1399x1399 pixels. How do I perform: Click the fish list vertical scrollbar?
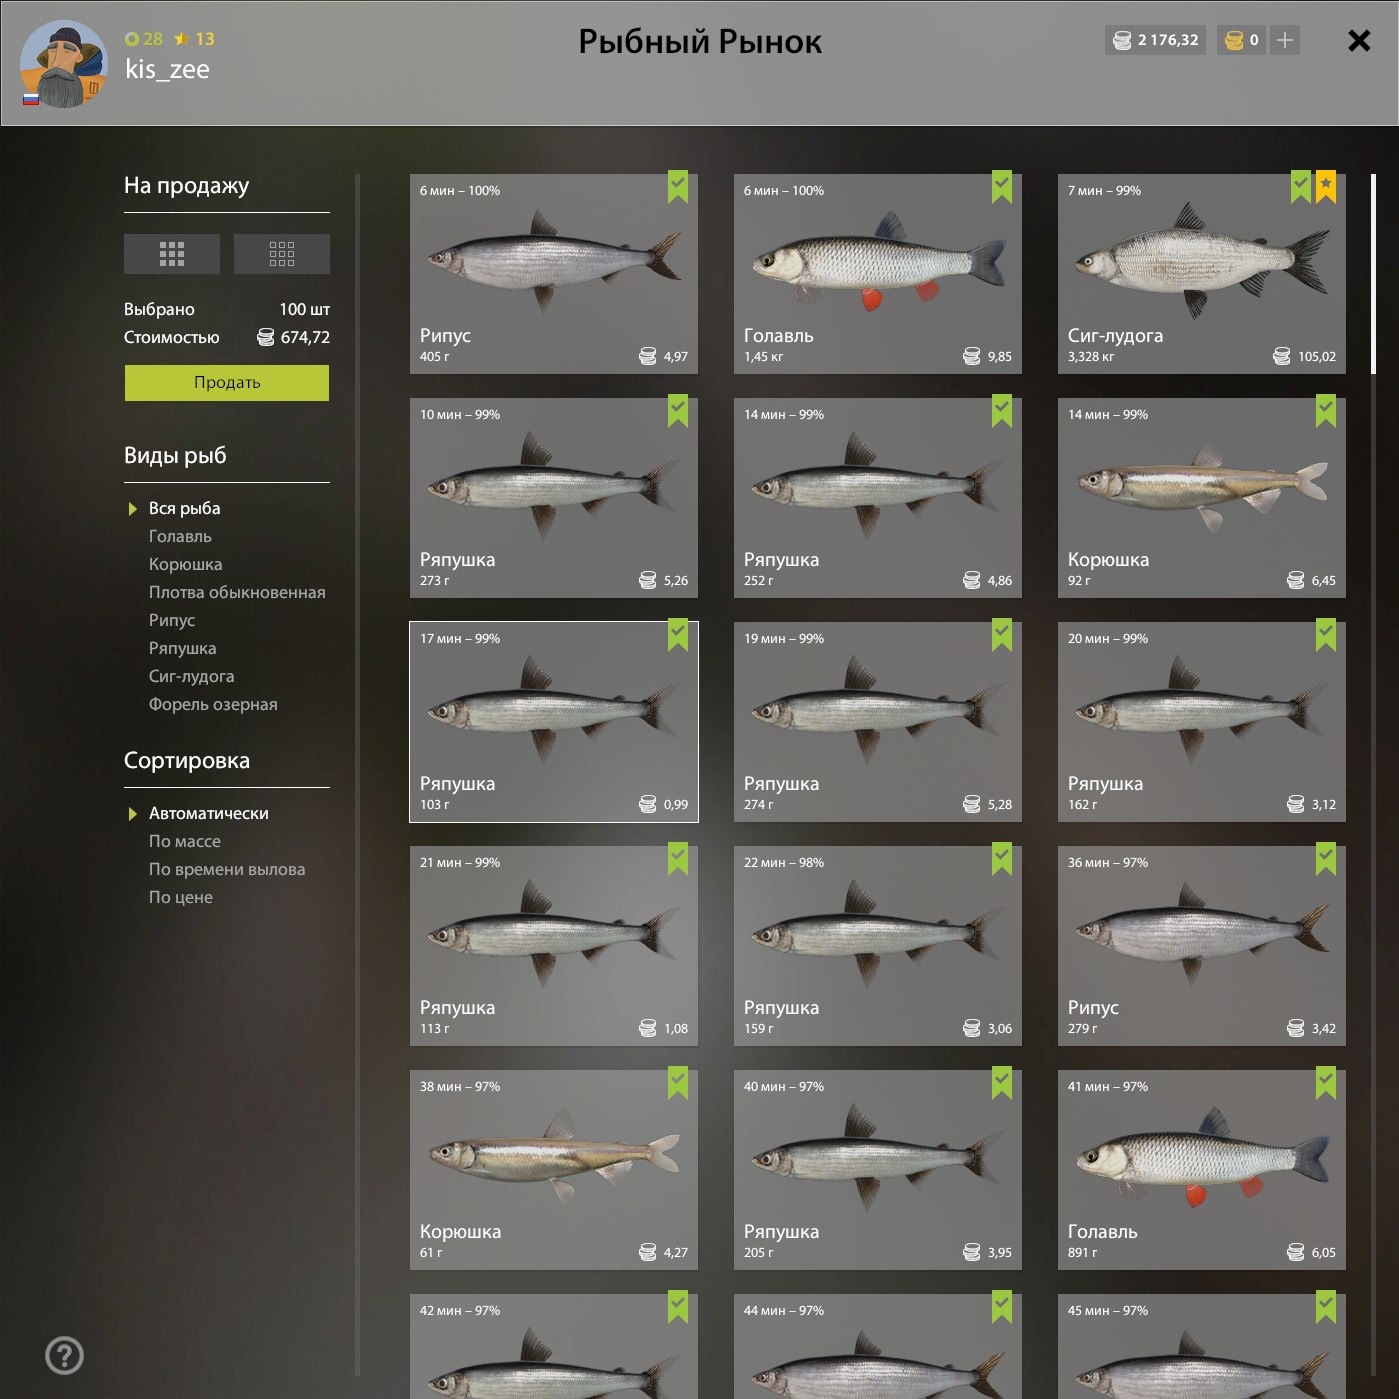[1373, 273]
